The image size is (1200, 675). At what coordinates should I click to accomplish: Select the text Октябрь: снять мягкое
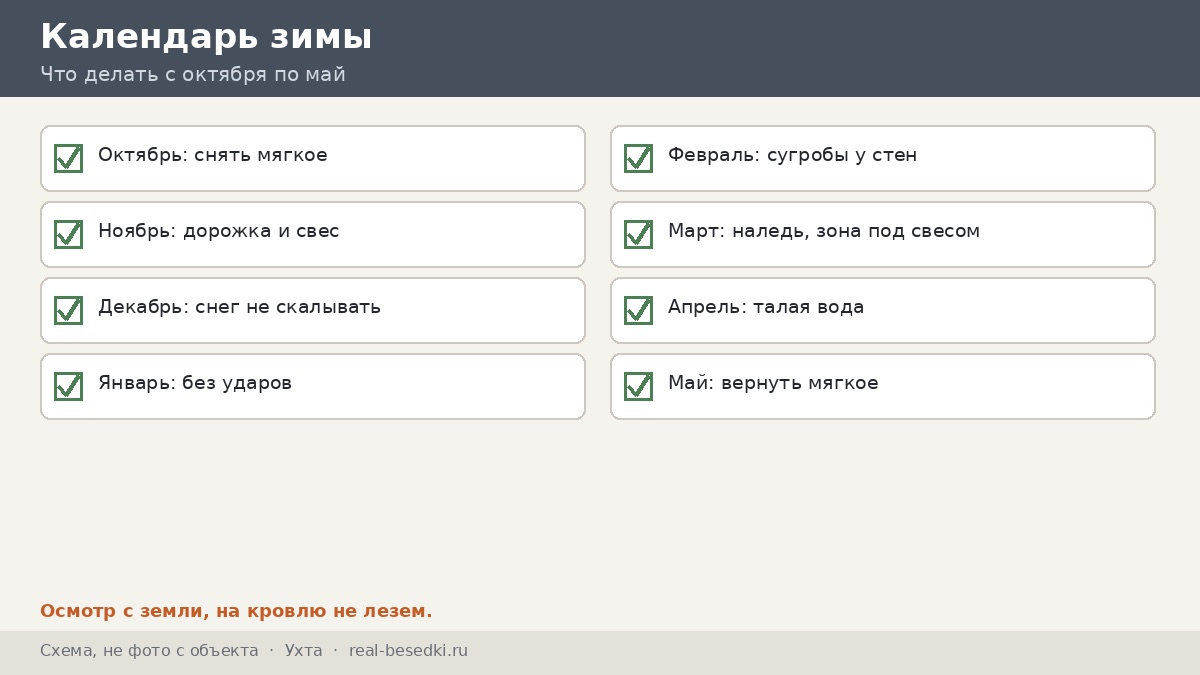pos(213,155)
